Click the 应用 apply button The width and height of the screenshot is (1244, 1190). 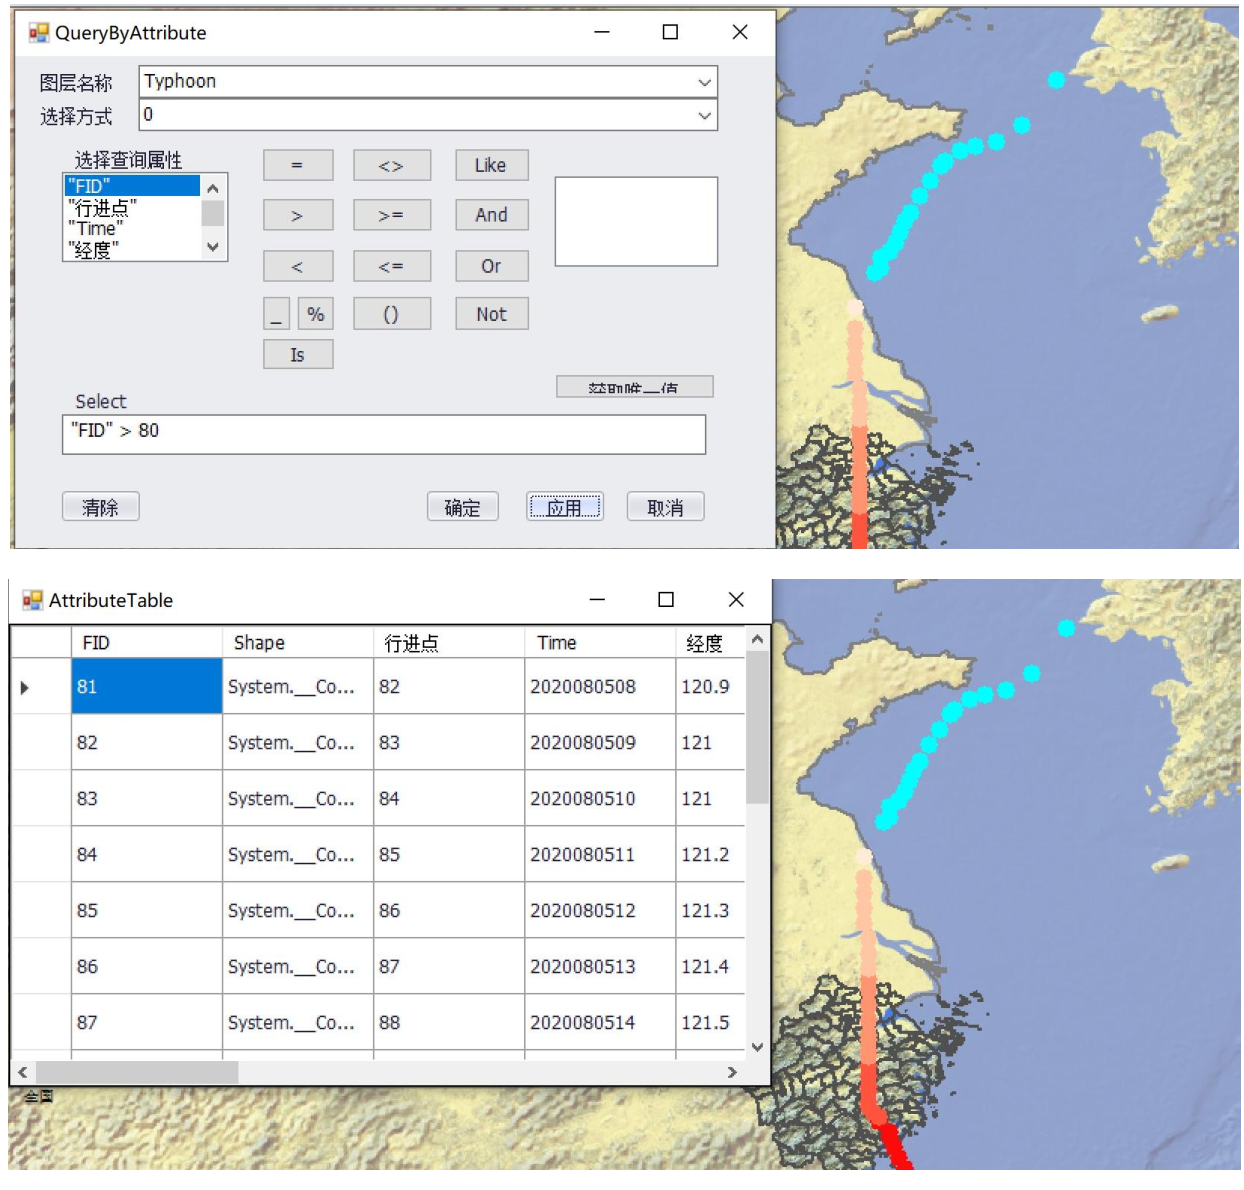[x=565, y=507]
